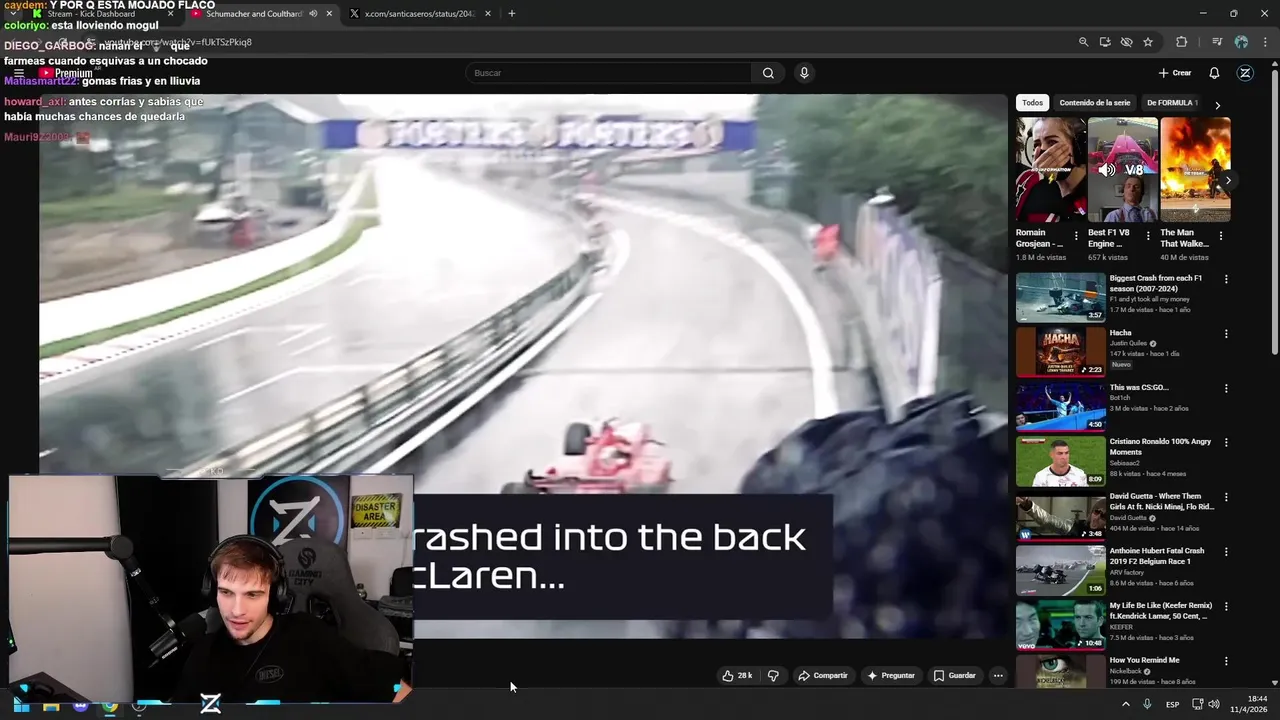Click the Preguntar button below the video
Image resolution: width=1280 pixels, height=720 pixels.
[x=891, y=676]
